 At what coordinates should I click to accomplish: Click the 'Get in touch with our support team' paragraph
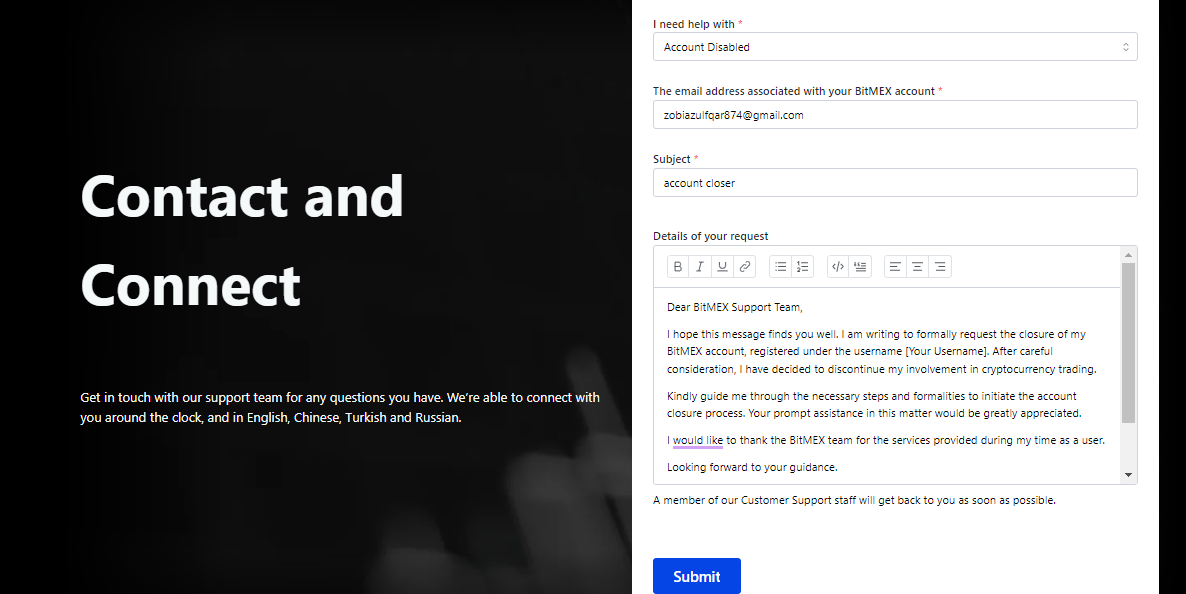tap(340, 407)
